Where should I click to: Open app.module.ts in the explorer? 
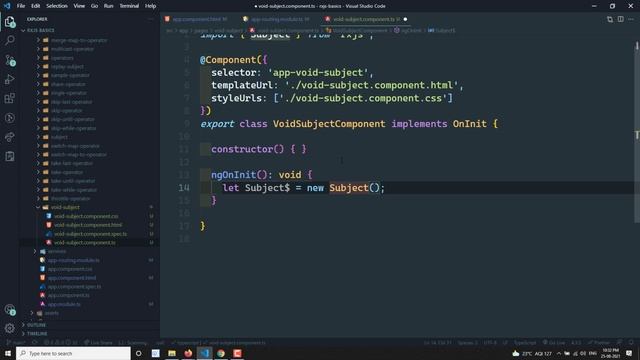tap(64, 304)
